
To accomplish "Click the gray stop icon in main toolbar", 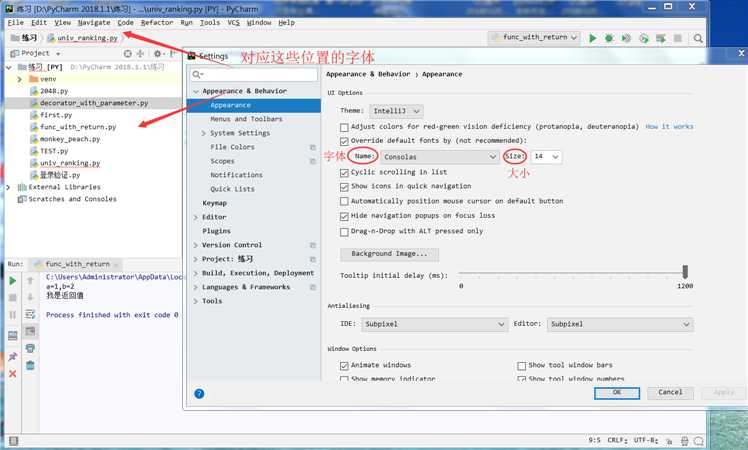I will pos(677,38).
